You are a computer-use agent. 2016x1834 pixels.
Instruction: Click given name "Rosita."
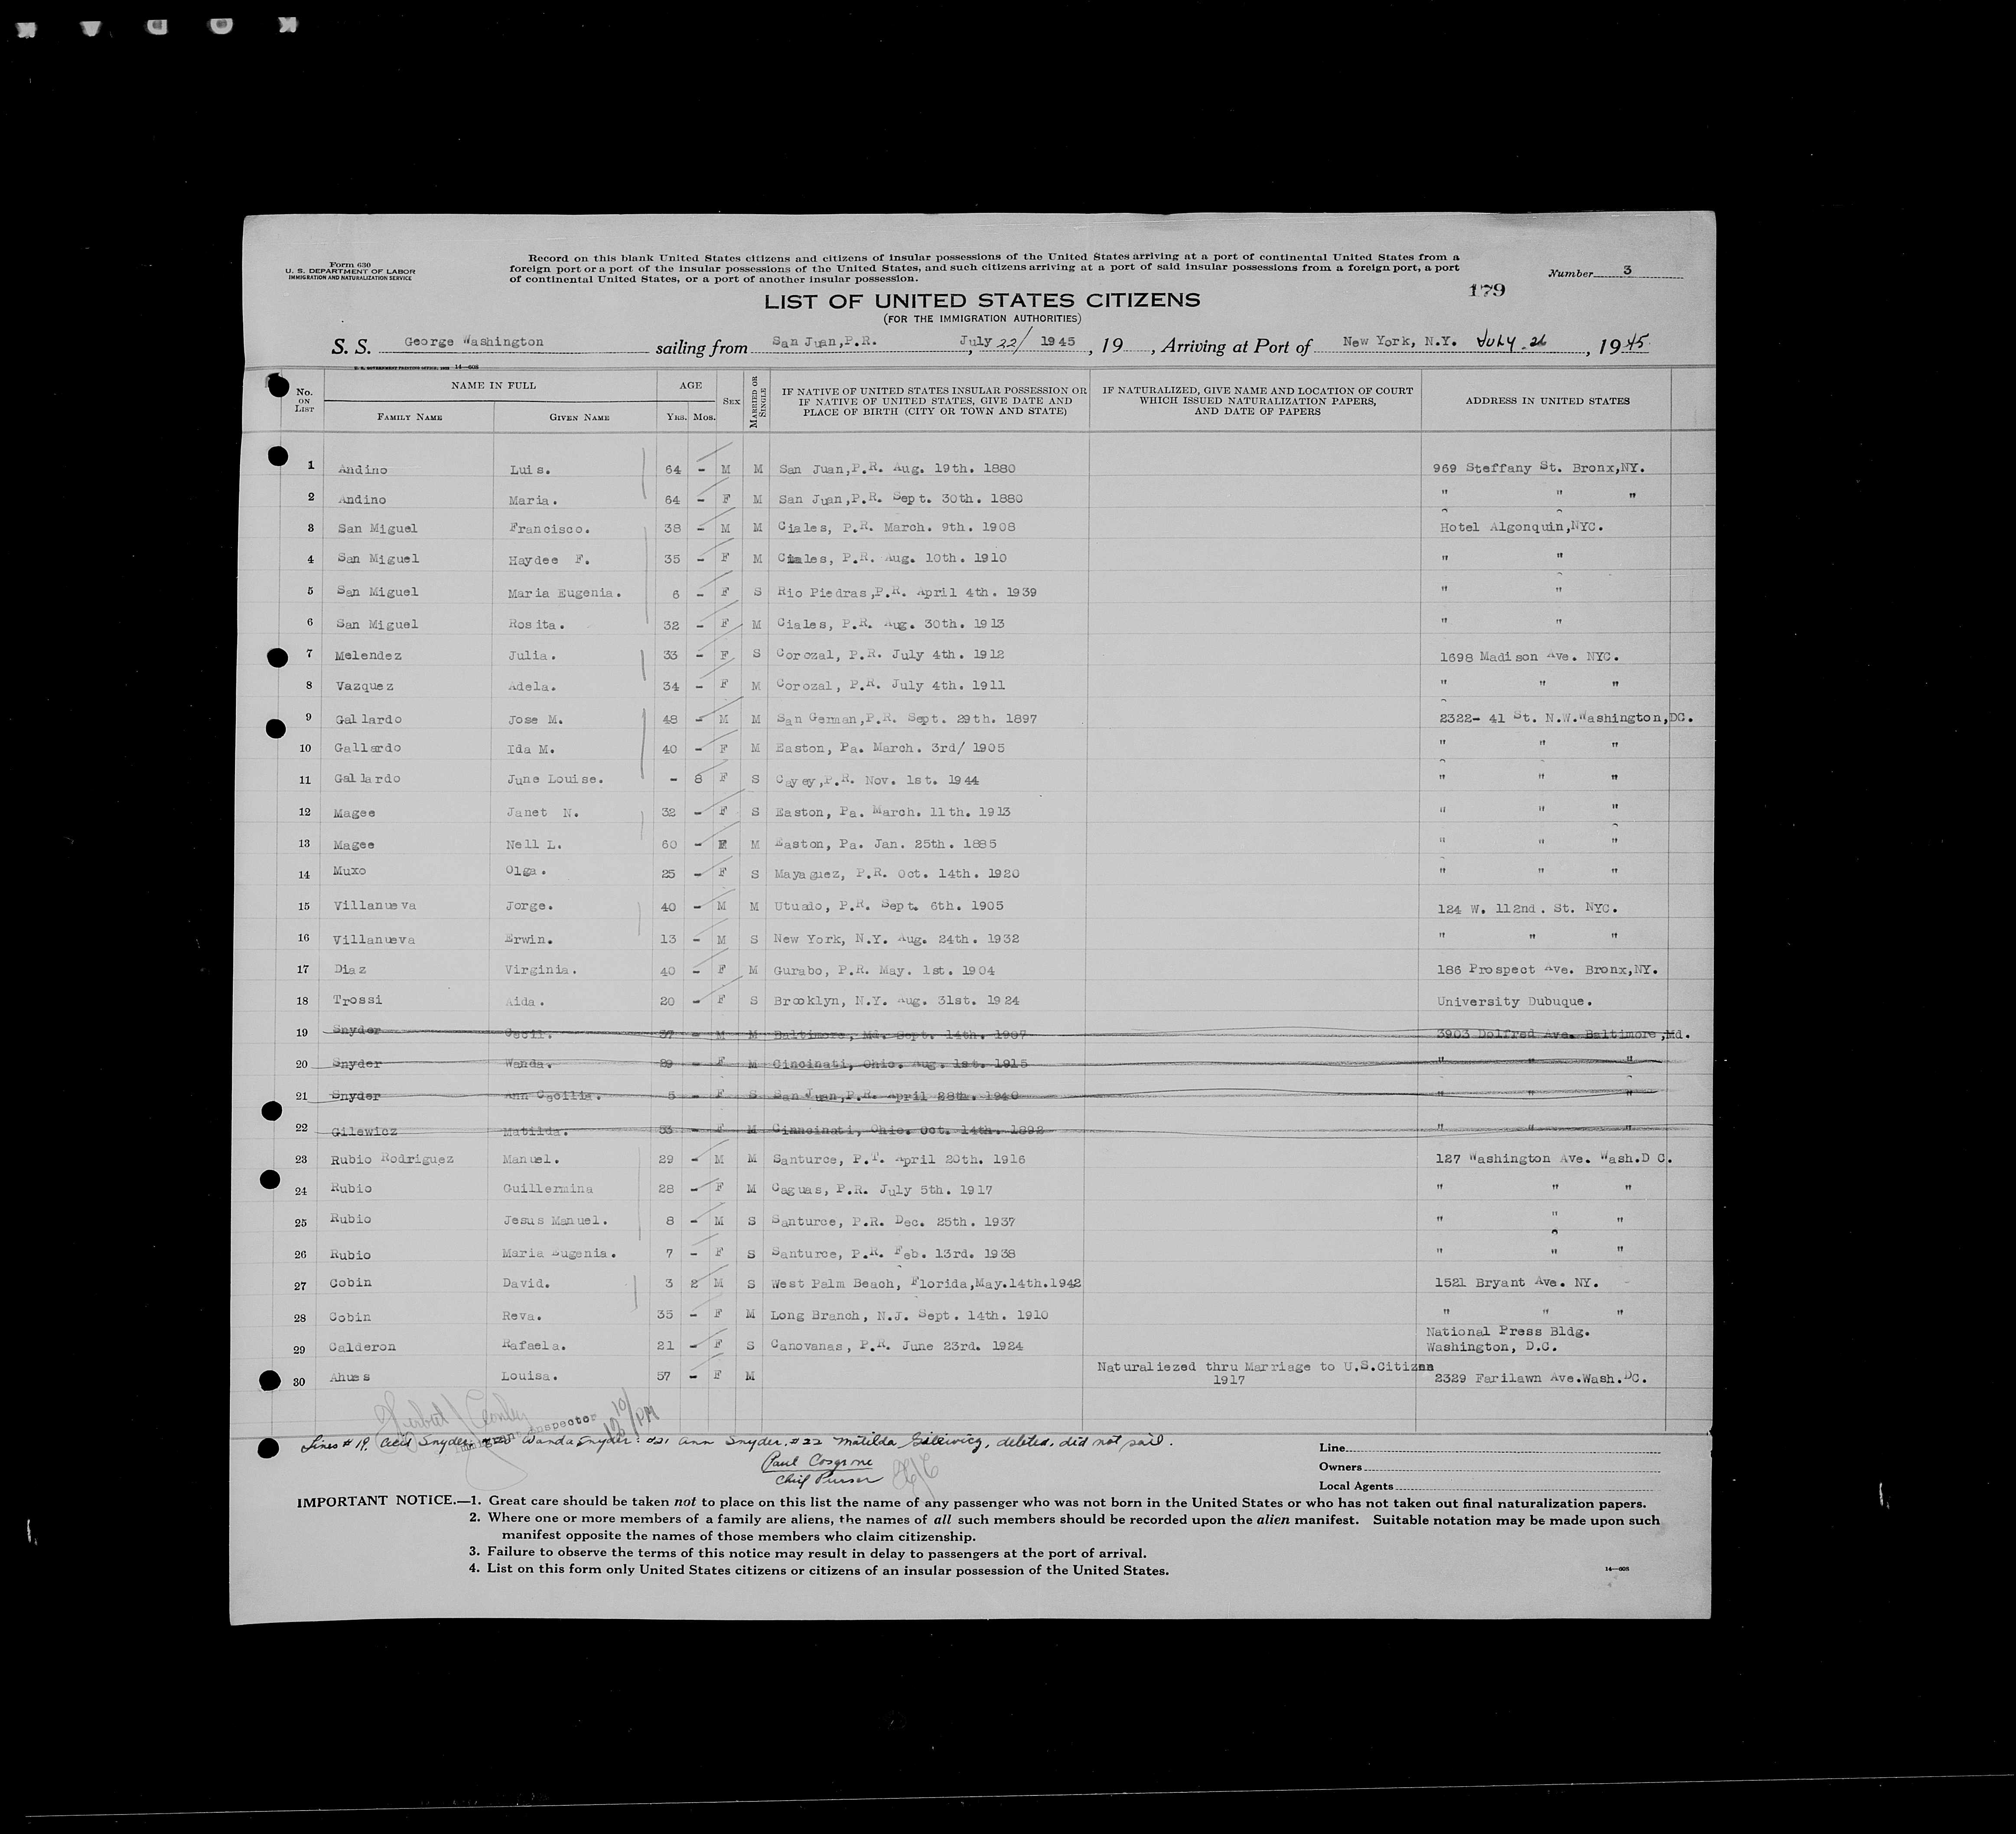pos(536,624)
